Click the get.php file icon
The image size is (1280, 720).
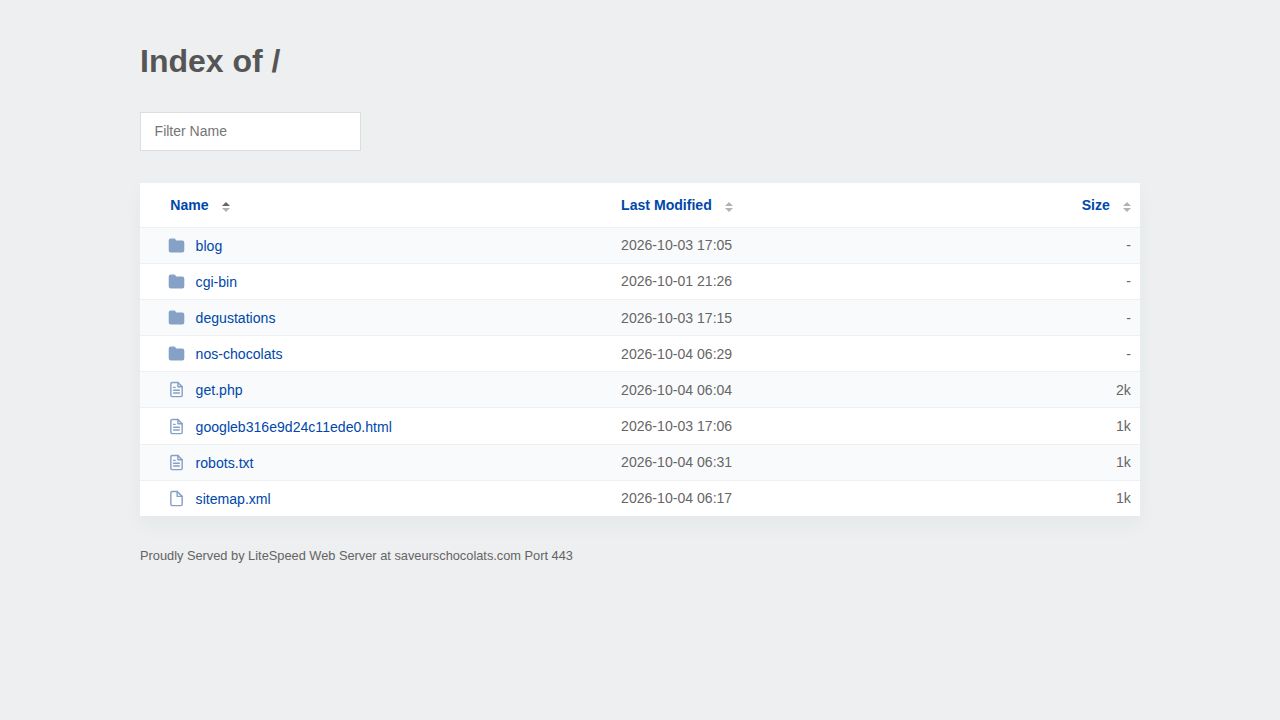click(177, 390)
